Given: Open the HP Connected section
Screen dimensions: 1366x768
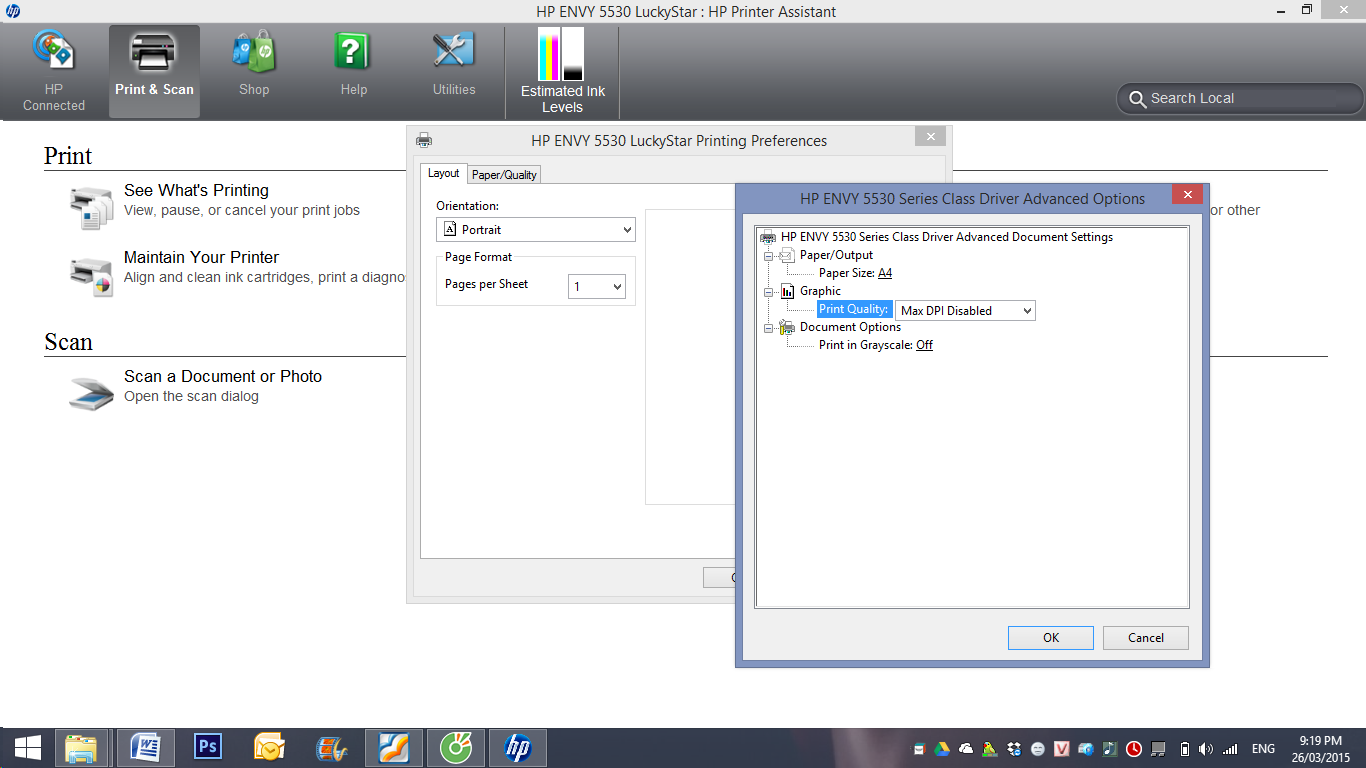Looking at the screenshot, I should (54, 72).
